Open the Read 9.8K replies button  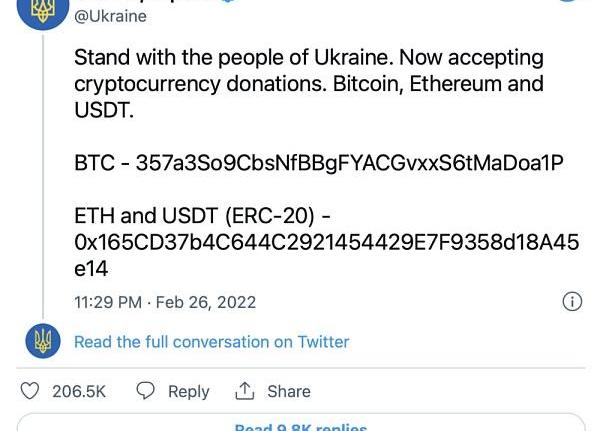(x=301, y=423)
